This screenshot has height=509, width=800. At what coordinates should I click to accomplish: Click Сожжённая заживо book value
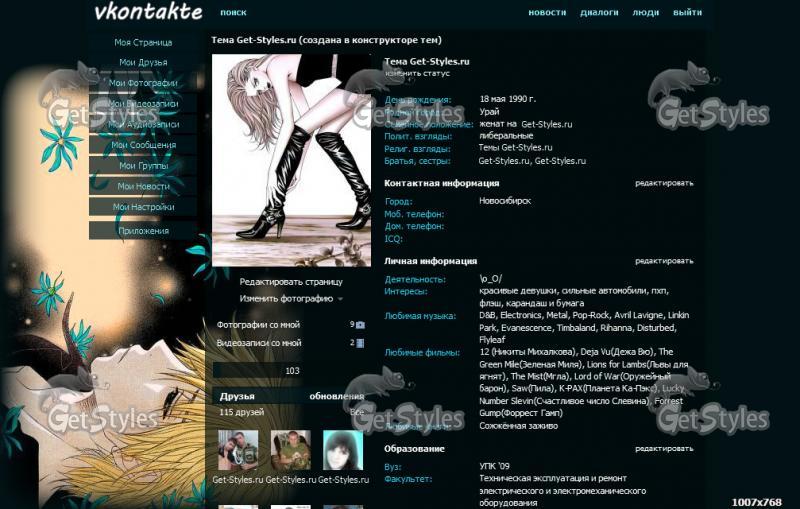pyautogui.click(x=518, y=426)
